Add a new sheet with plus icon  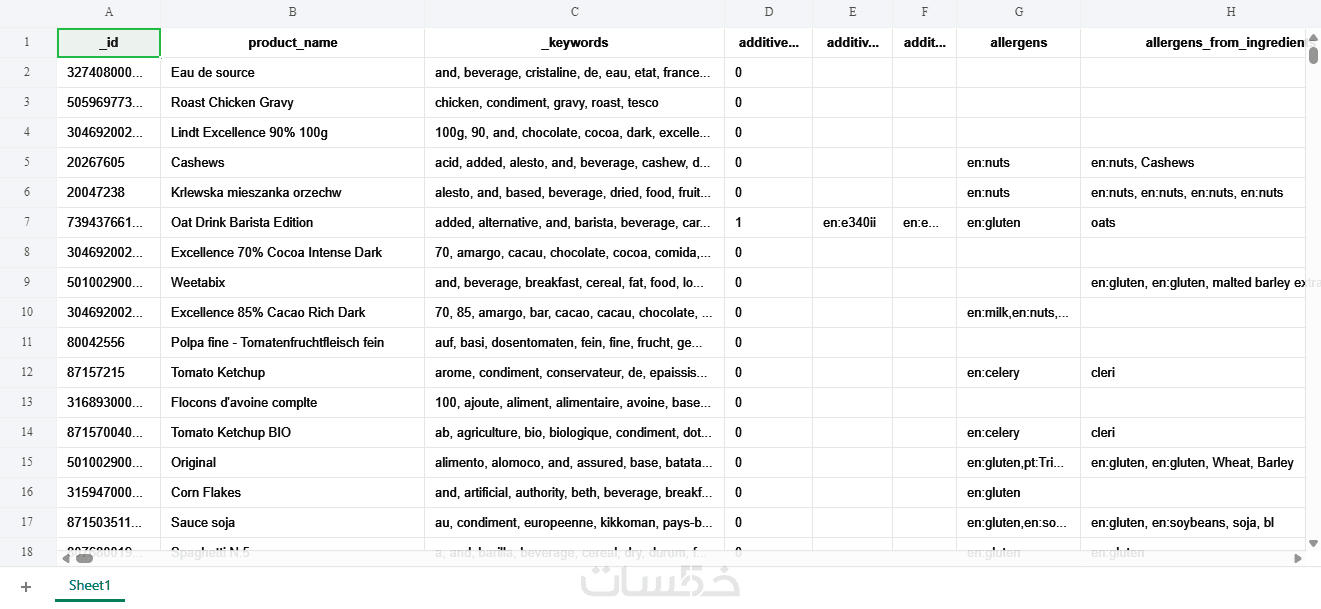[x=26, y=587]
